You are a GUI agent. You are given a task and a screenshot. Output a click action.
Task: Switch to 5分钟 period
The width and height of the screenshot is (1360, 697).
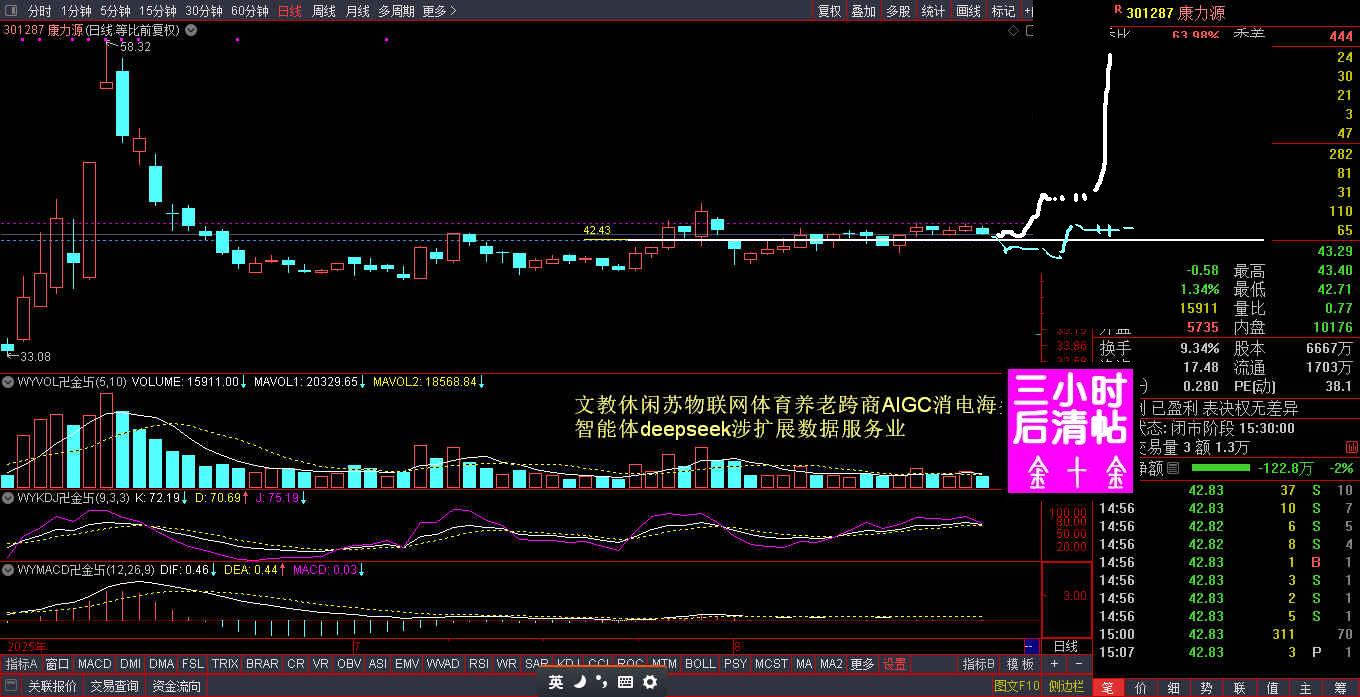pos(115,11)
